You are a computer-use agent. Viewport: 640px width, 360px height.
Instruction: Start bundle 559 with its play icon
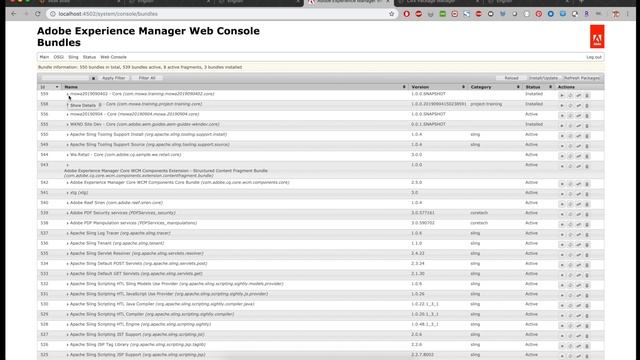tap(562, 96)
